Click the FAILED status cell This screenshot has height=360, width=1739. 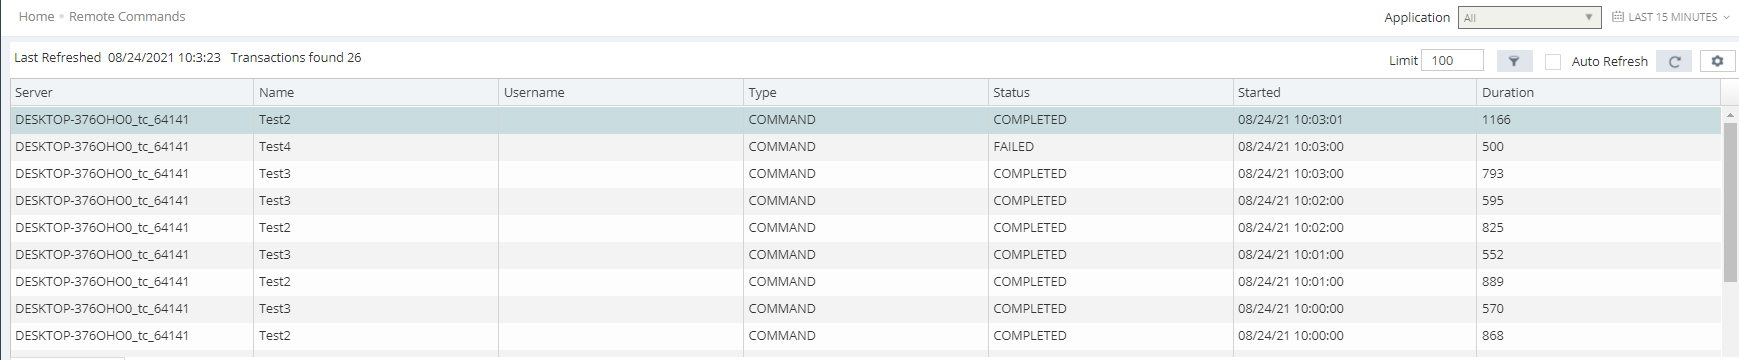tap(1111, 146)
